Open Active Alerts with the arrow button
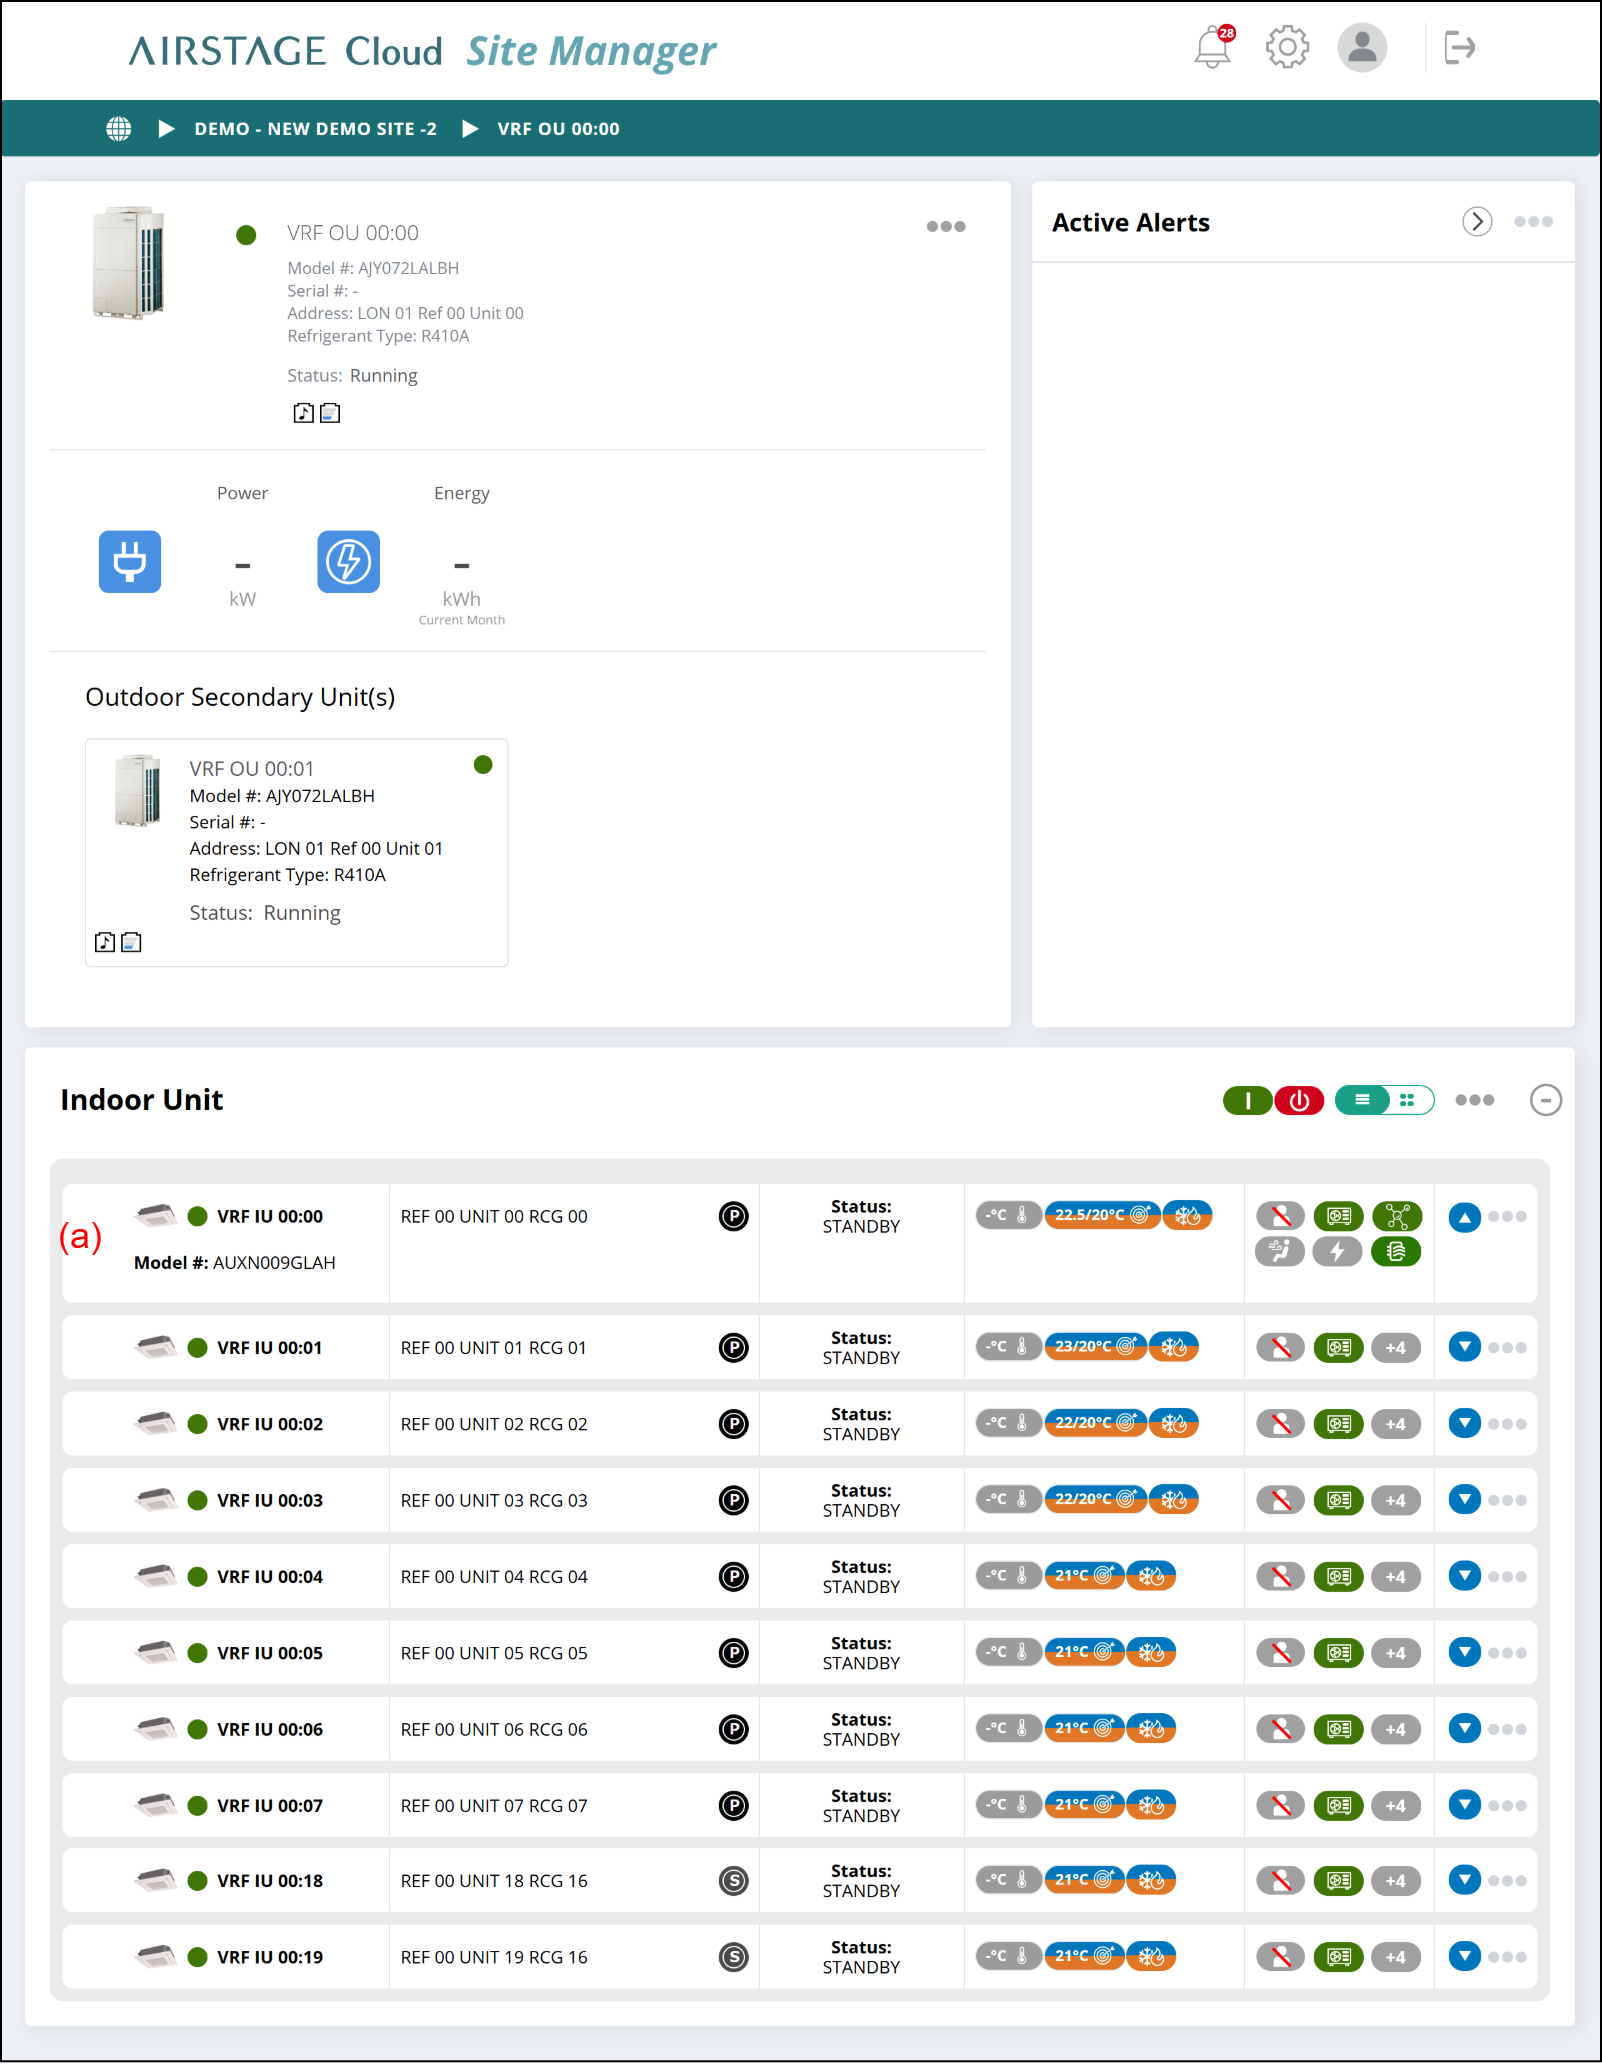The width and height of the screenshot is (1602, 2064). [1477, 222]
